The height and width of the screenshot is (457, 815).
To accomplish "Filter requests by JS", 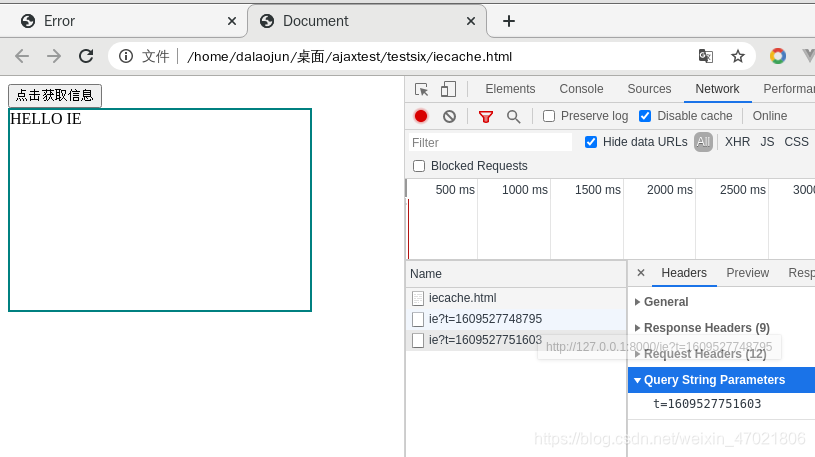I will 767,142.
